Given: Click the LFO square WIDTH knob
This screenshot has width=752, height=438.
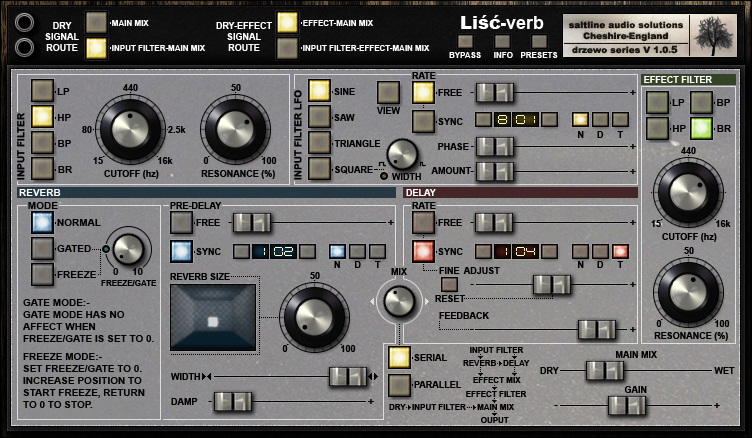Looking at the screenshot, I should click(402, 154).
